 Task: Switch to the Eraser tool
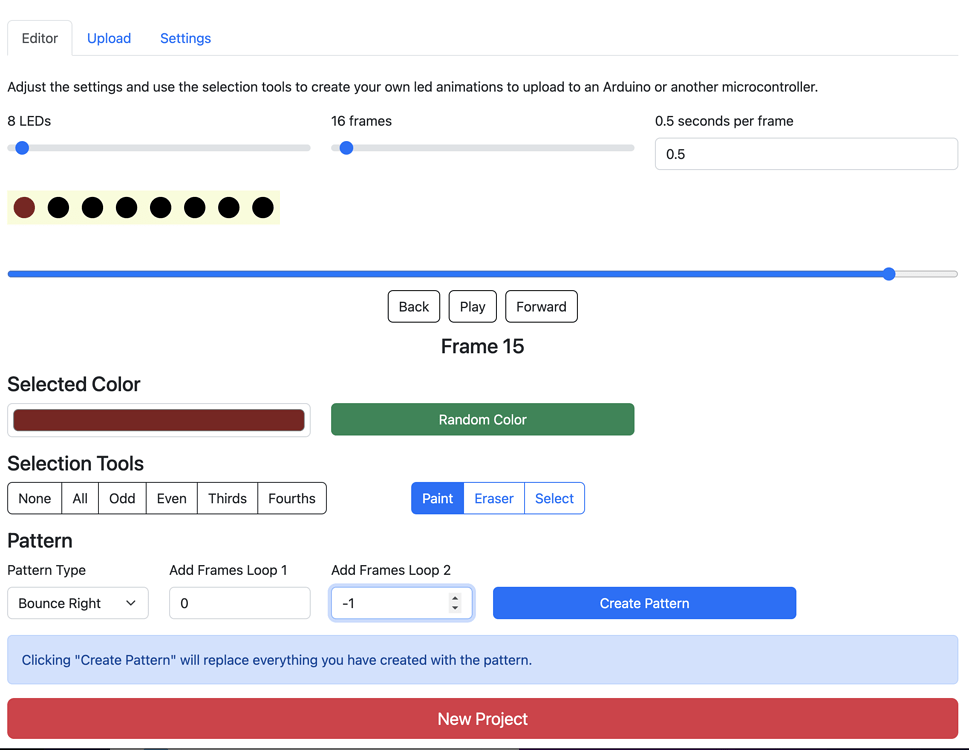coord(494,497)
